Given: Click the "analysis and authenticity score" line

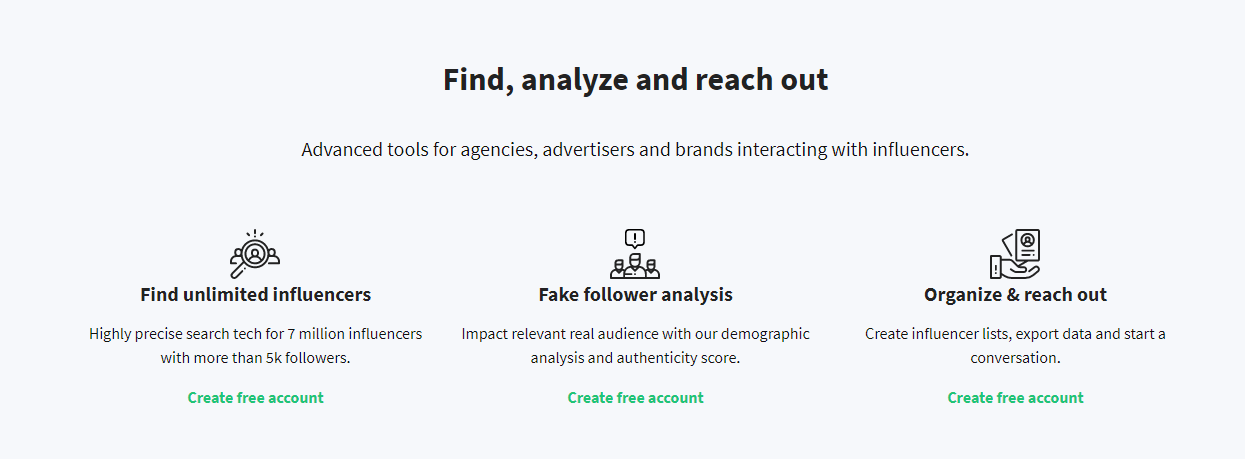Looking at the screenshot, I should coord(635,358).
